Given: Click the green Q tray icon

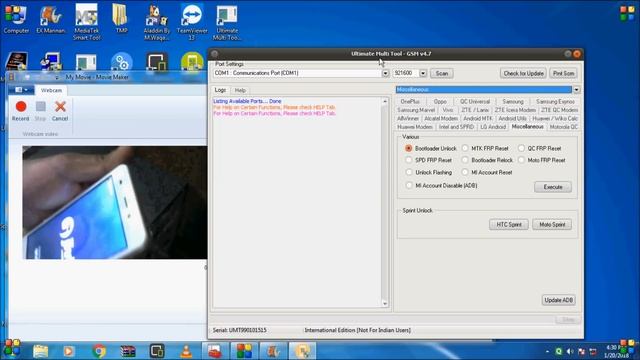Looking at the screenshot, I should point(558,351).
